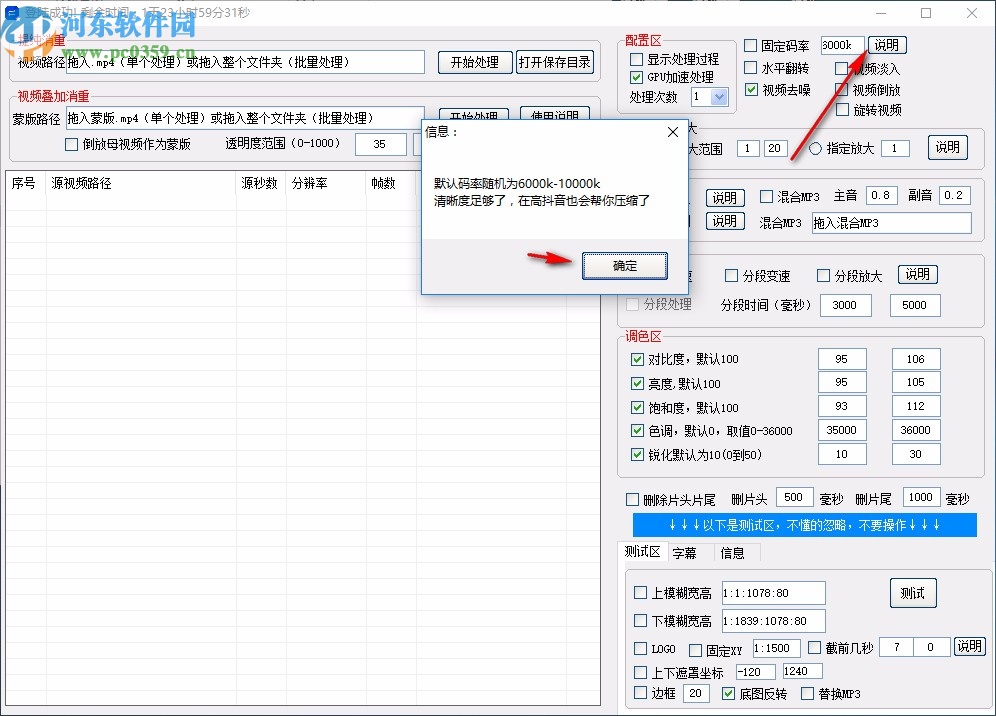The width and height of the screenshot is (996, 716).
Task: Switch to the 字幕 tab
Action: coord(686,551)
